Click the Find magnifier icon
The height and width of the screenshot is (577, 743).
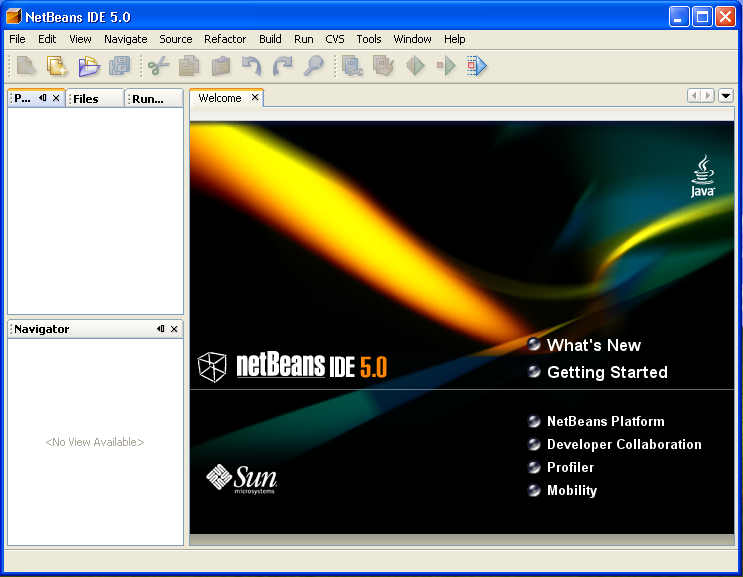(313, 66)
